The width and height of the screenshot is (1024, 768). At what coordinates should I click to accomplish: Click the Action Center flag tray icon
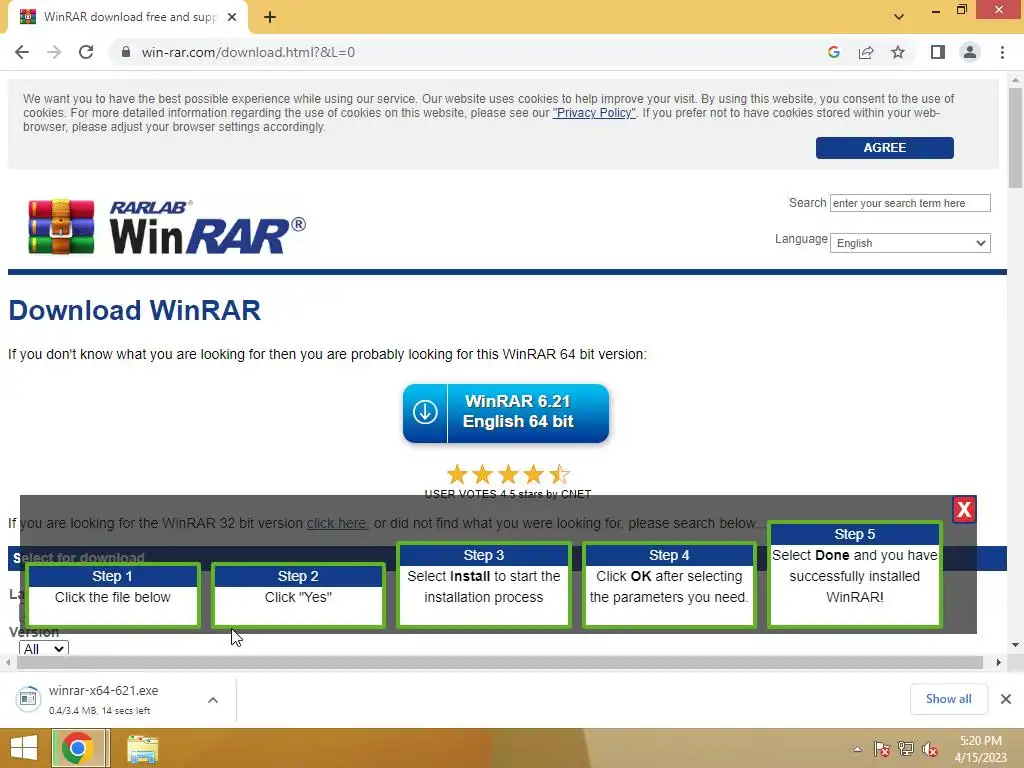(882, 749)
